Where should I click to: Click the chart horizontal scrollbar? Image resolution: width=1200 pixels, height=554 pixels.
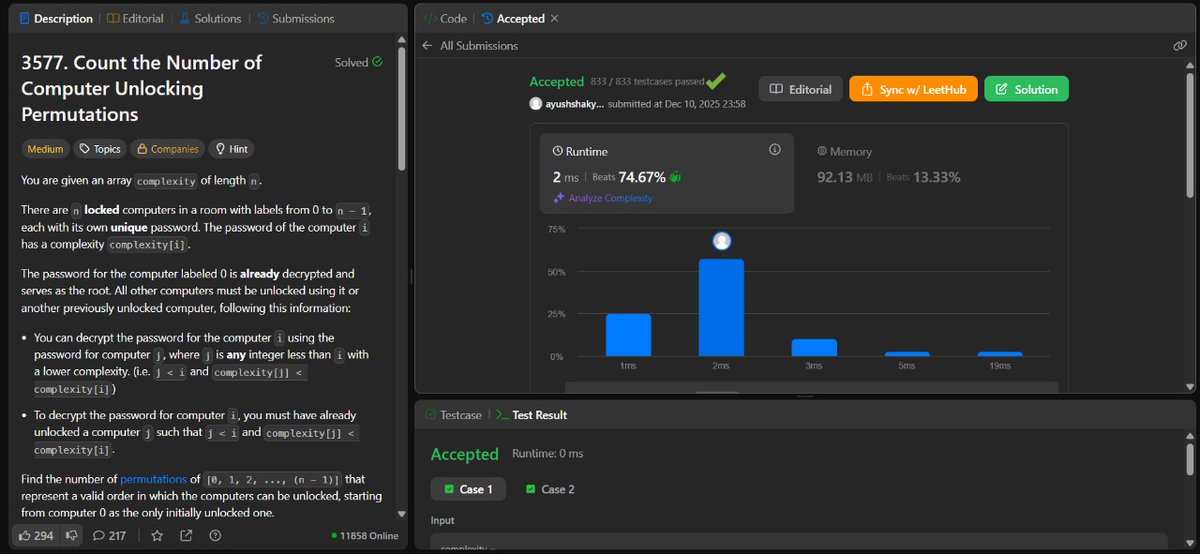point(811,389)
